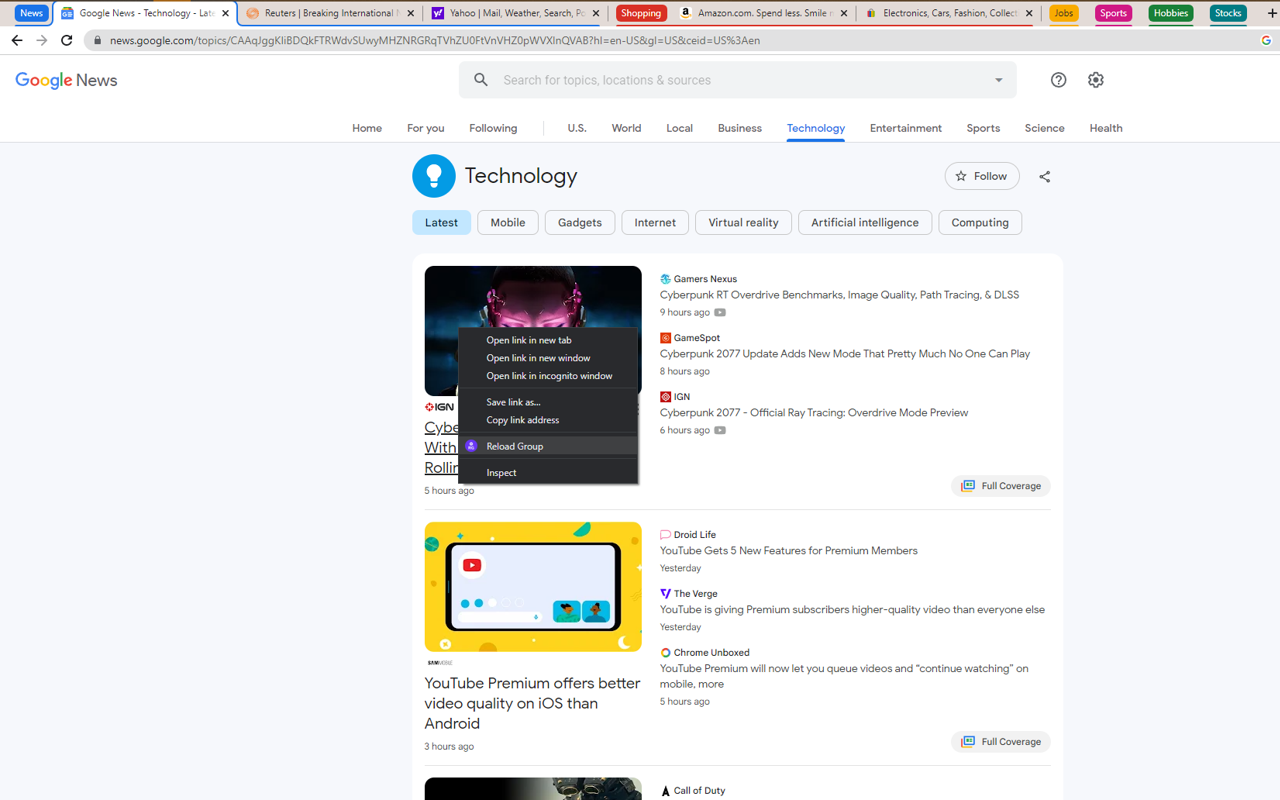Choose Inspect from the context menu
The height and width of the screenshot is (800, 1280).
click(x=501, y=471)
